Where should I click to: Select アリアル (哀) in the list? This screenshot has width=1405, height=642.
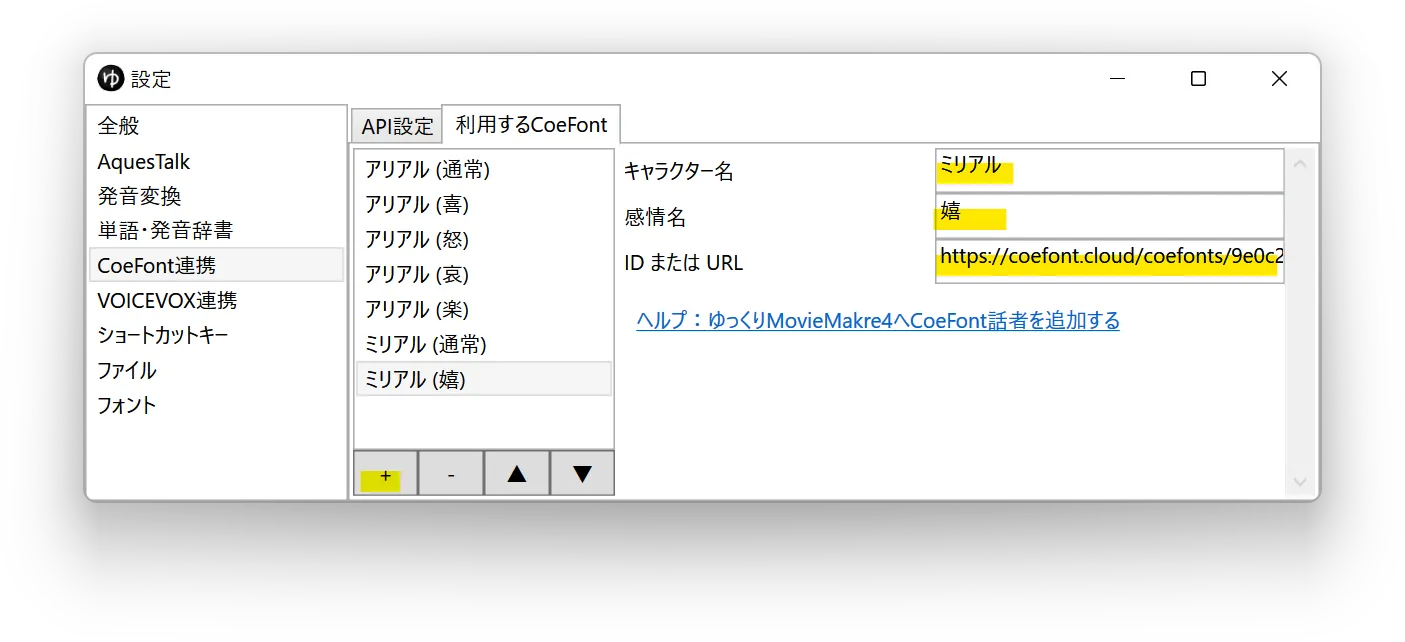coord(483,274)
